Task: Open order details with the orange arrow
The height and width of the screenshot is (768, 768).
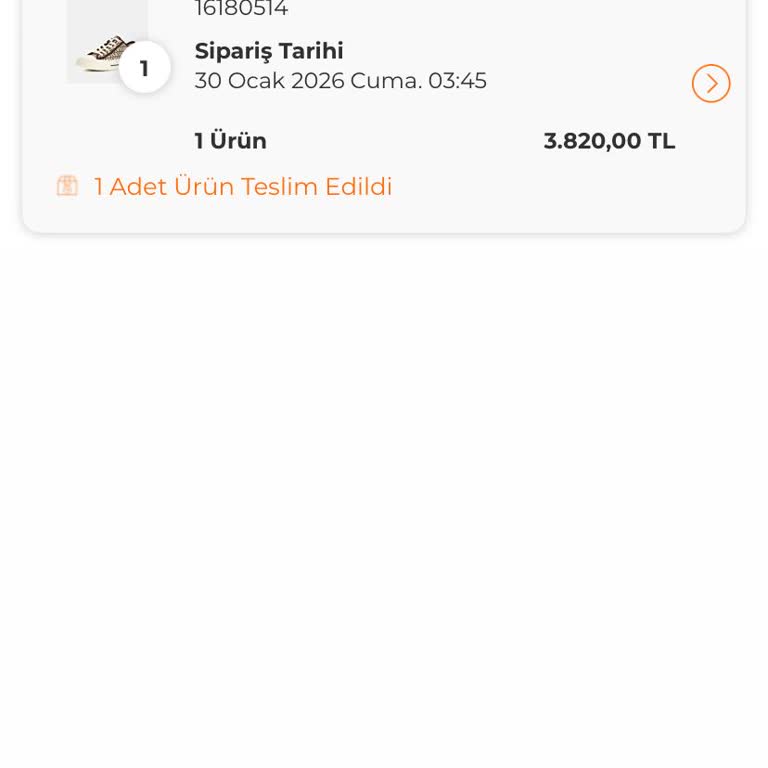Action: (711, 83)
